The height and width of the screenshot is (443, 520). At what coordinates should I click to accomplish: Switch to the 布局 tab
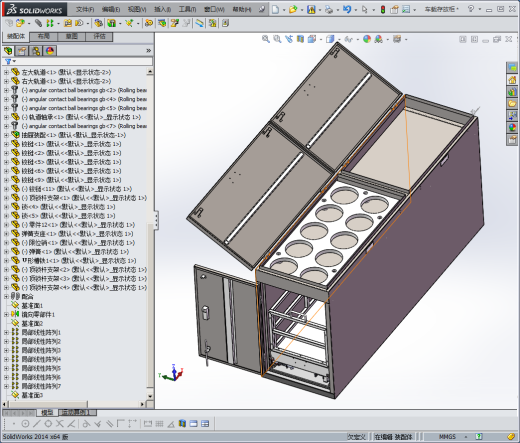click(x=44, y=36)
